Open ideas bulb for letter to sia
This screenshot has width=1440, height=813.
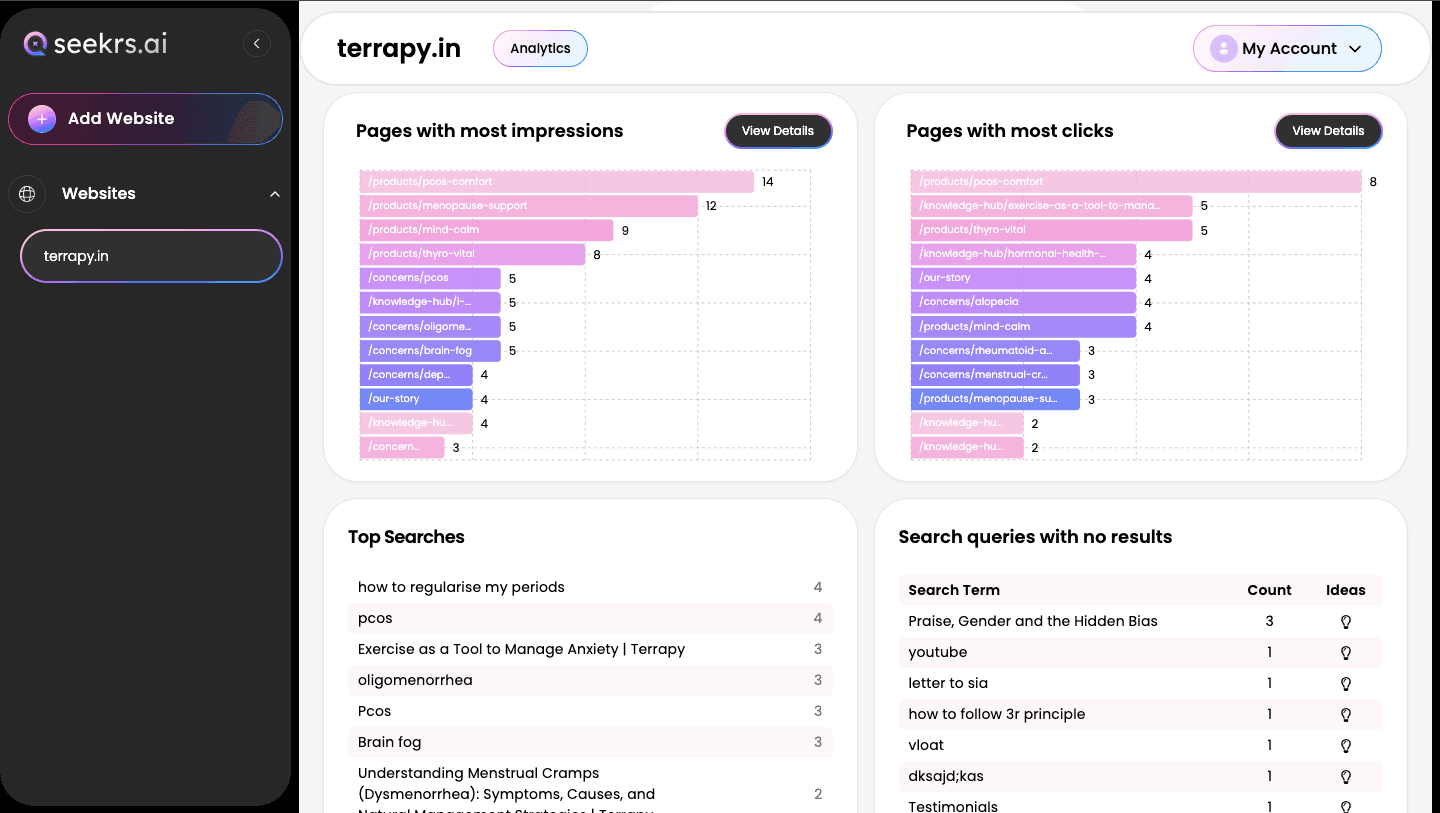click(x=1346, y=684)
